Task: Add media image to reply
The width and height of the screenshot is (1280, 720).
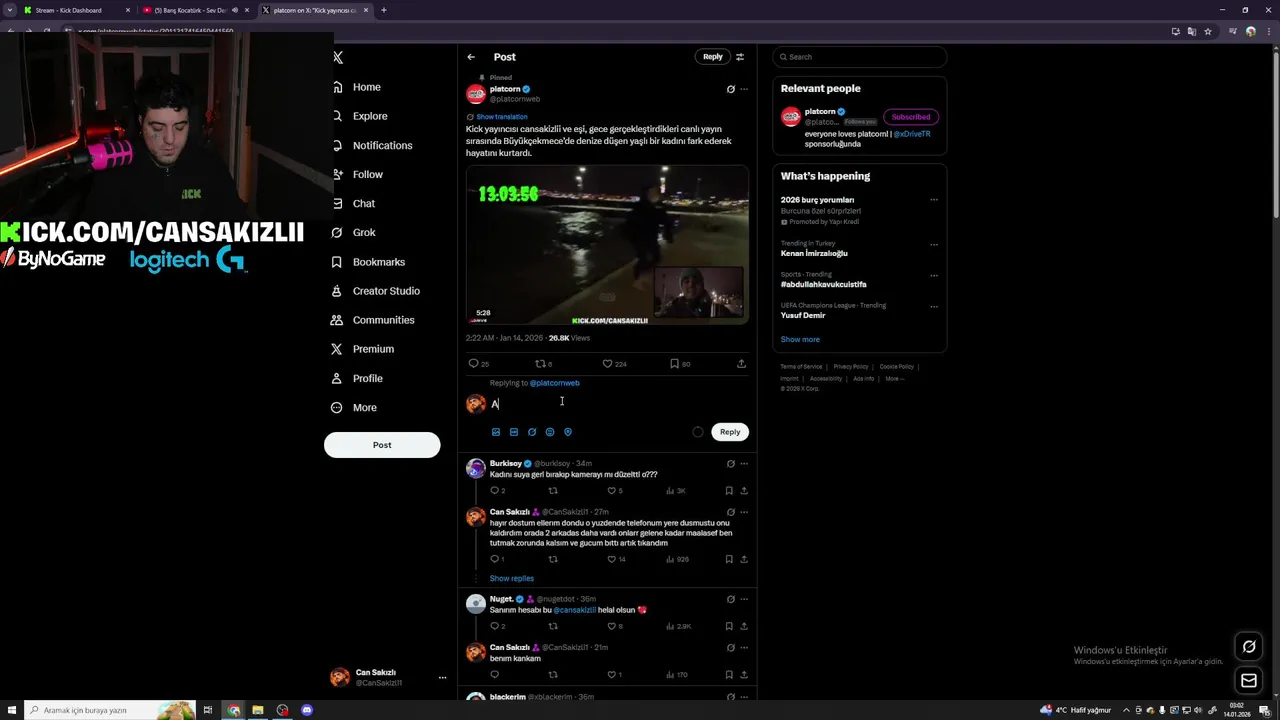Action: click(495, 432)
